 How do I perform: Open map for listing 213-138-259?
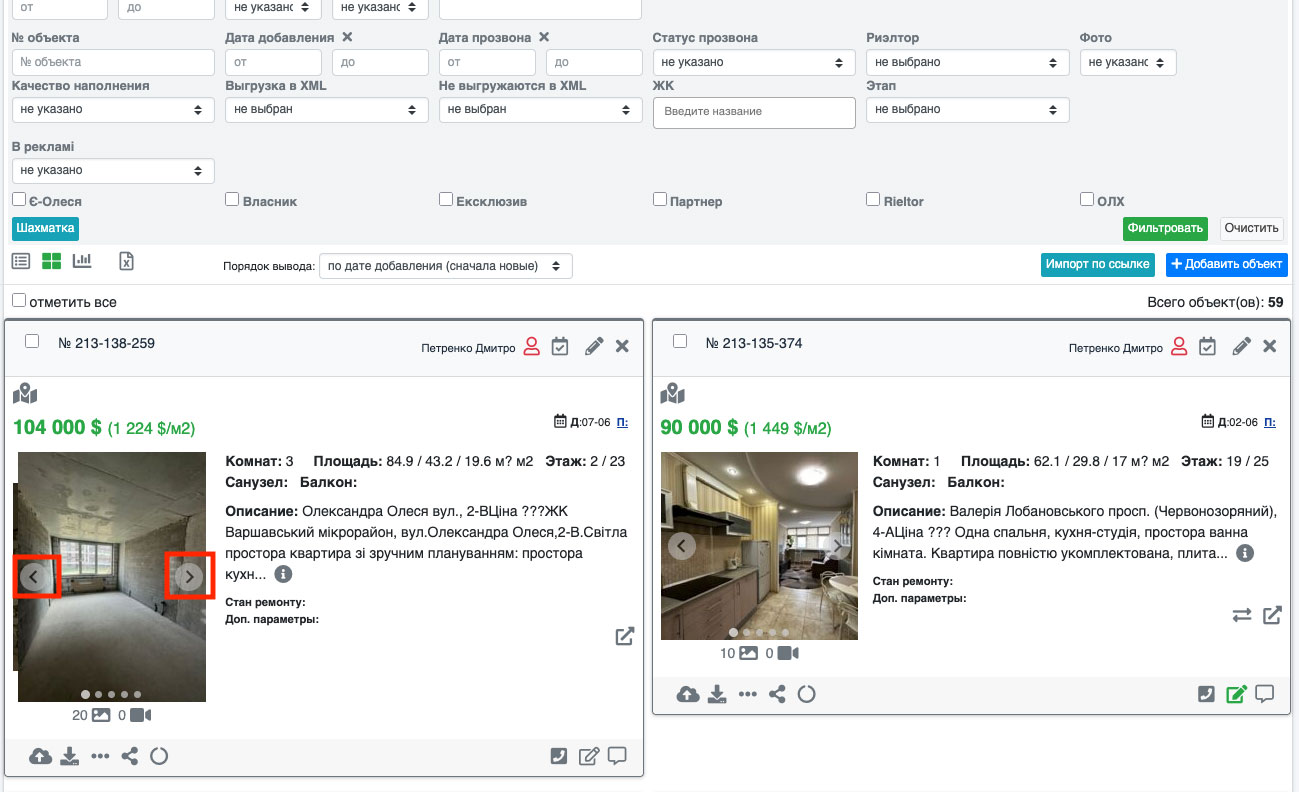click(25, 394)
